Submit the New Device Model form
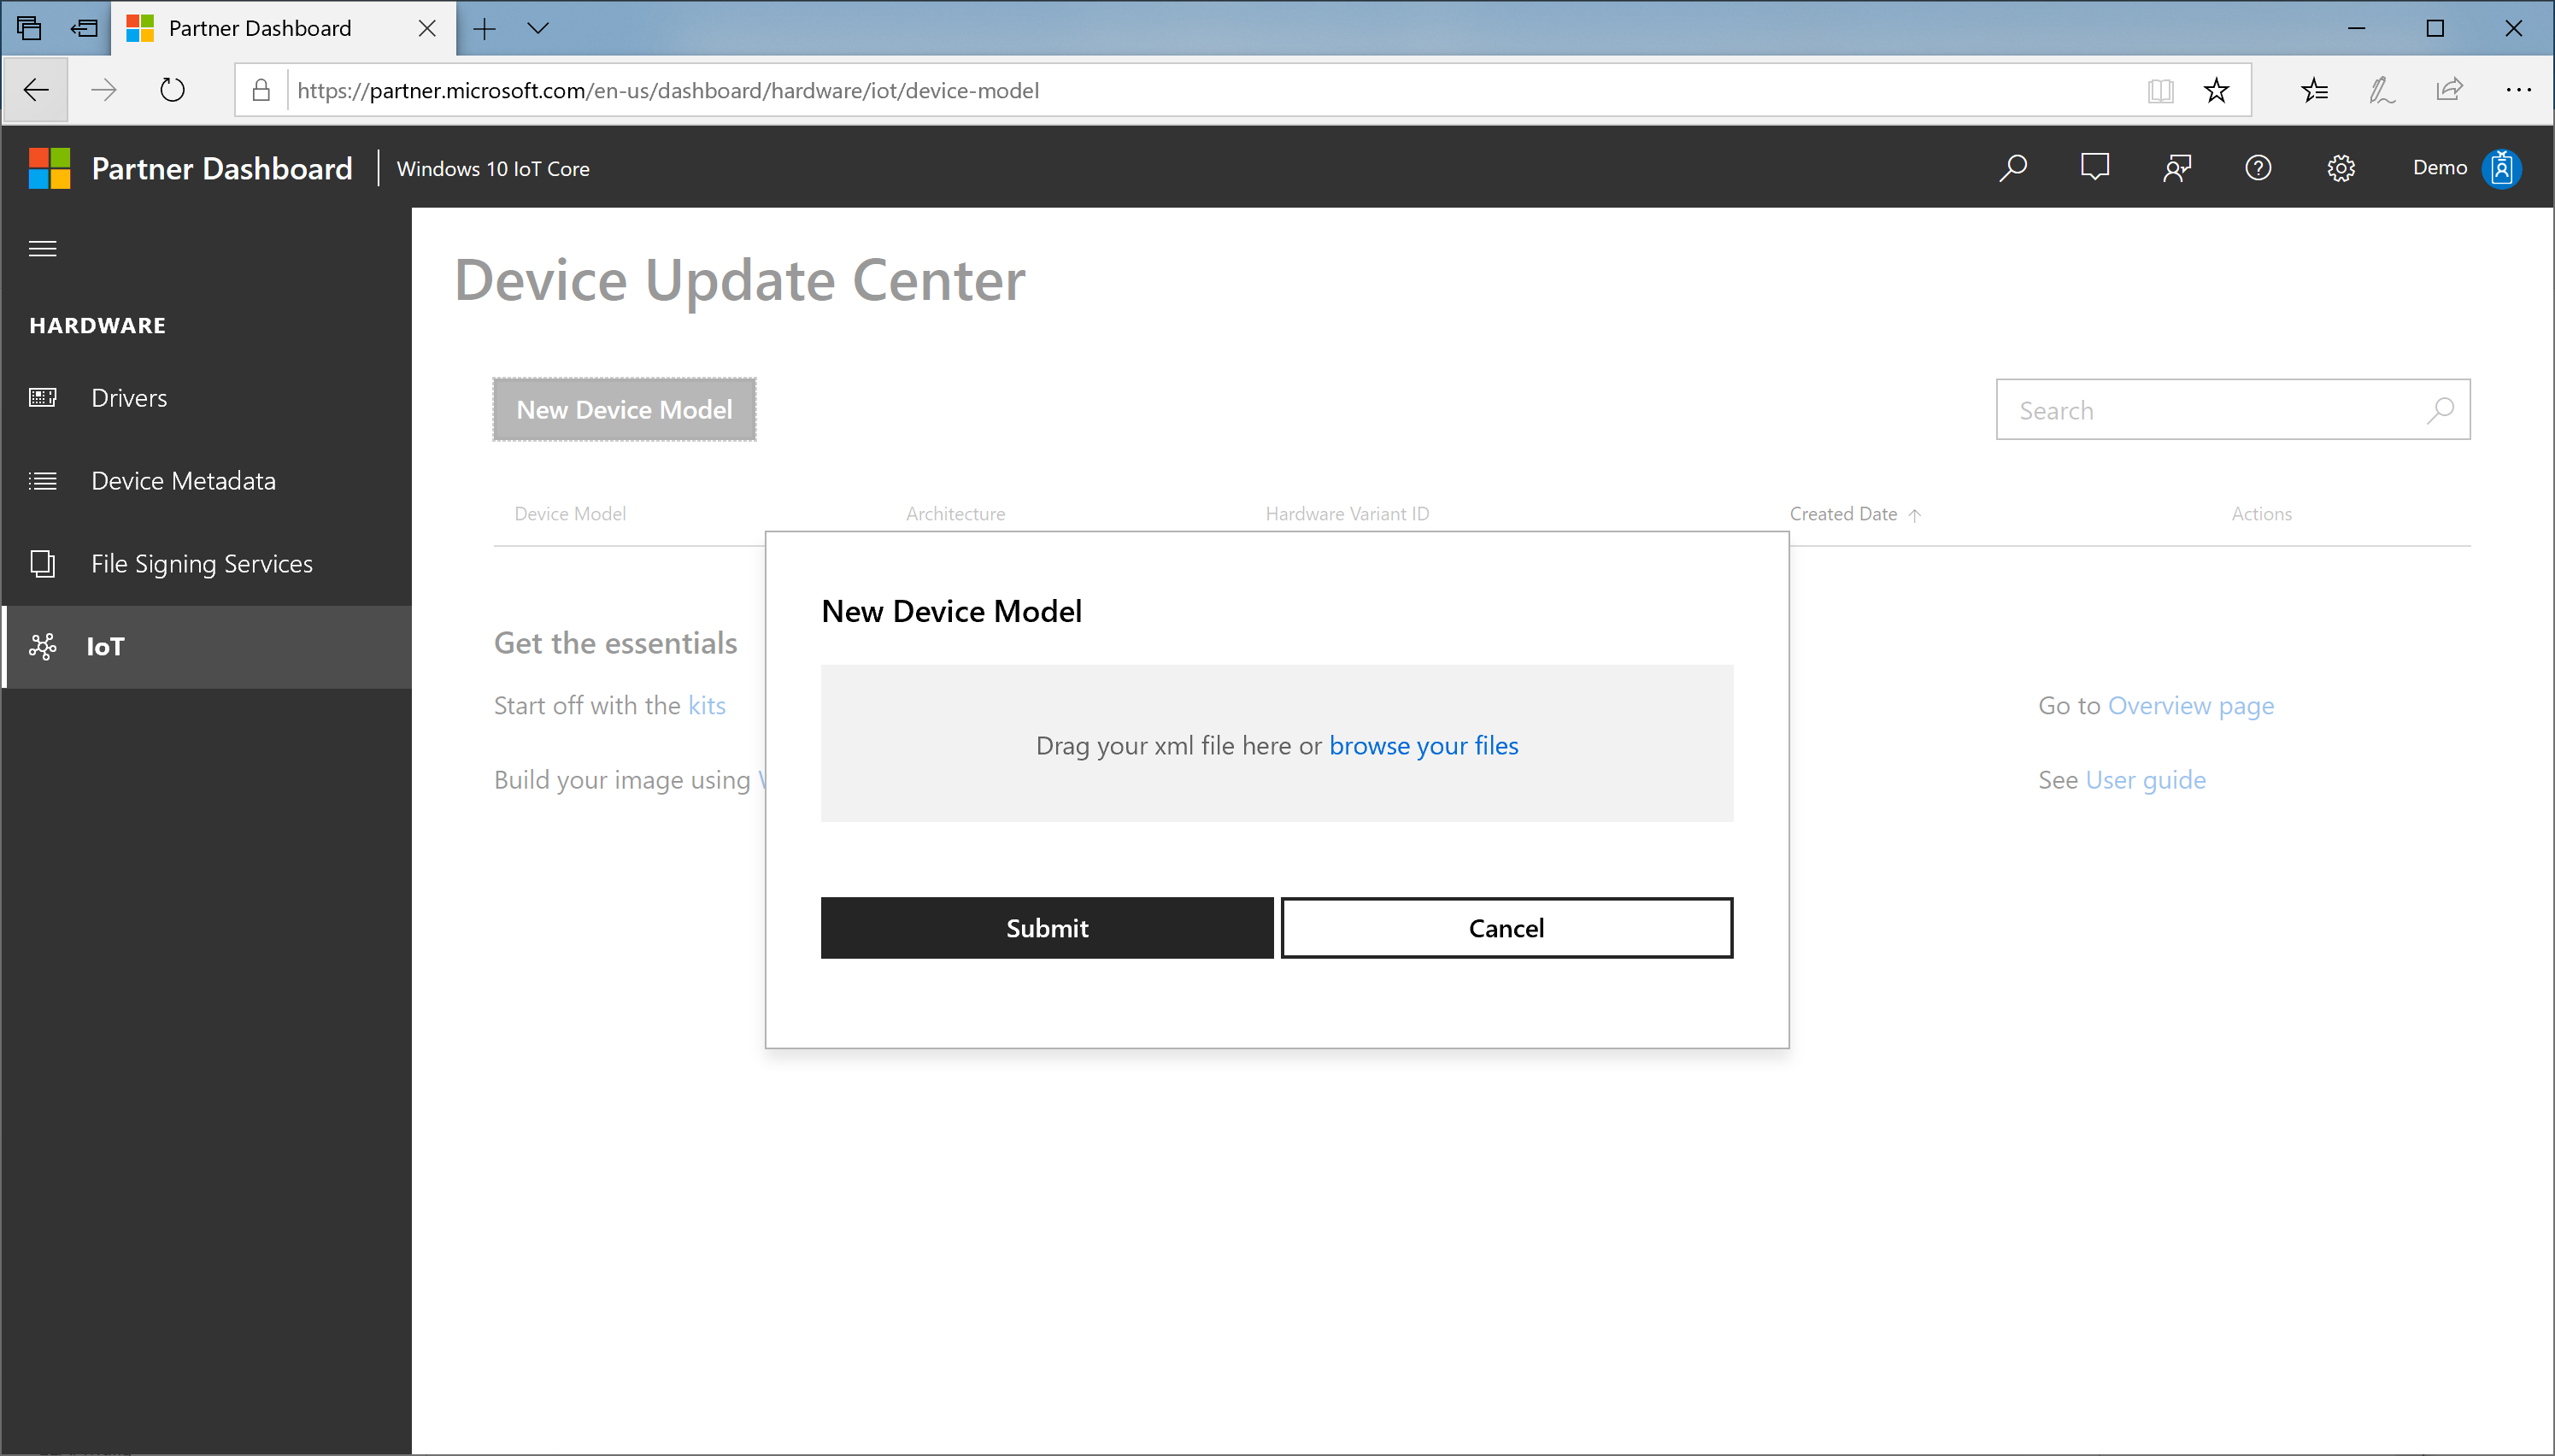This screenshot has height=1456, width=2555. coord(1046,926)
